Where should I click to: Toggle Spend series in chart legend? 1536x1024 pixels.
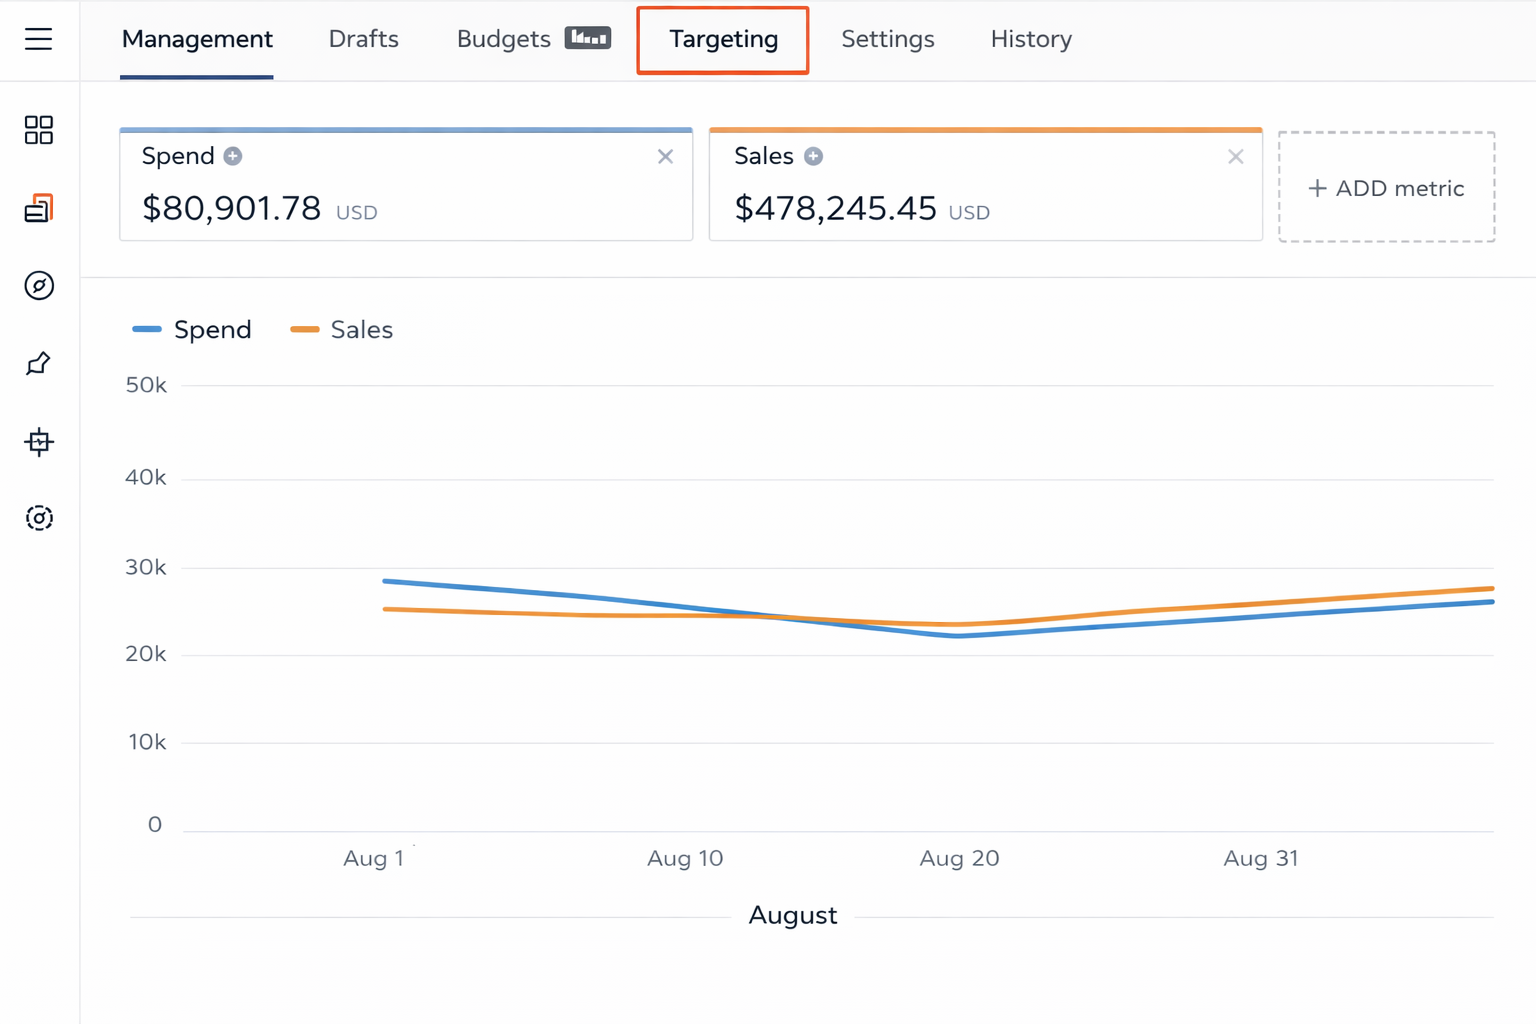tap(192, 330)
